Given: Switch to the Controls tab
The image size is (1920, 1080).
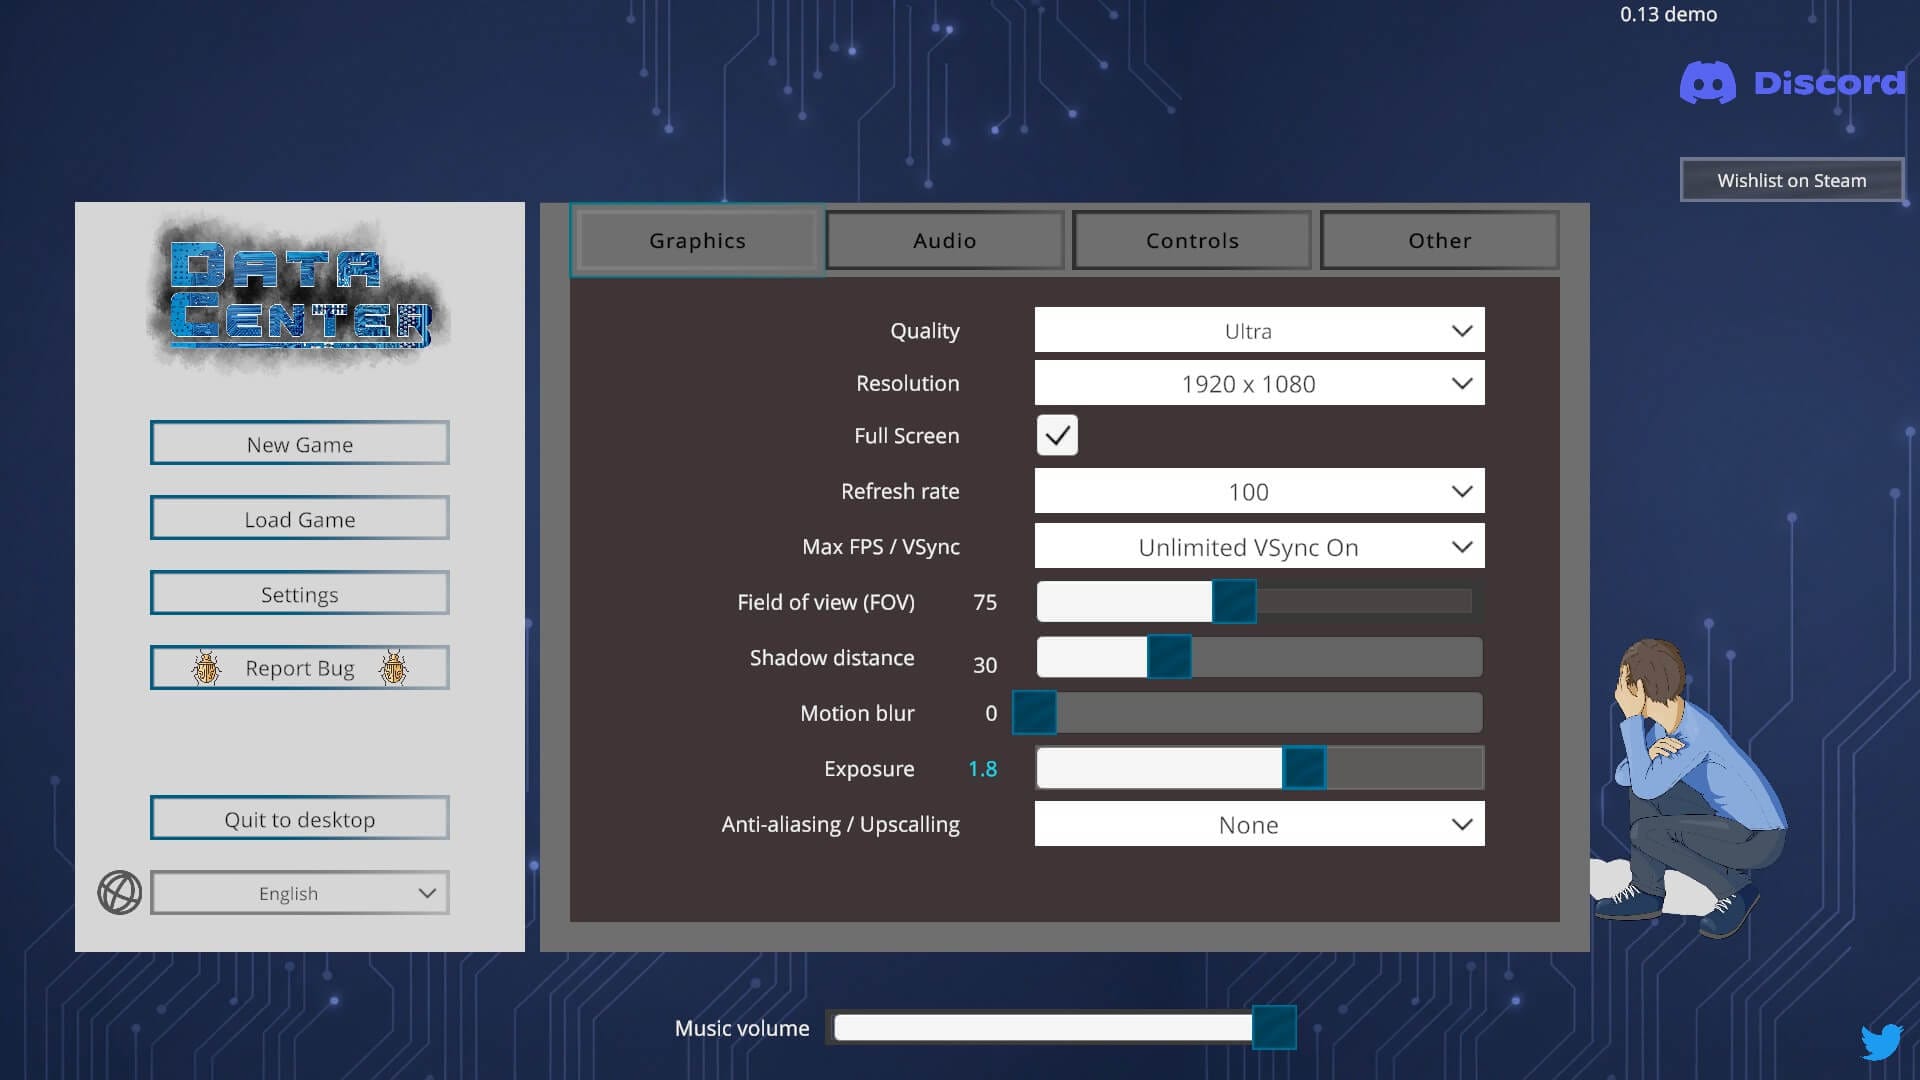Looking at the screenshot, I should tap(1192, 240).
